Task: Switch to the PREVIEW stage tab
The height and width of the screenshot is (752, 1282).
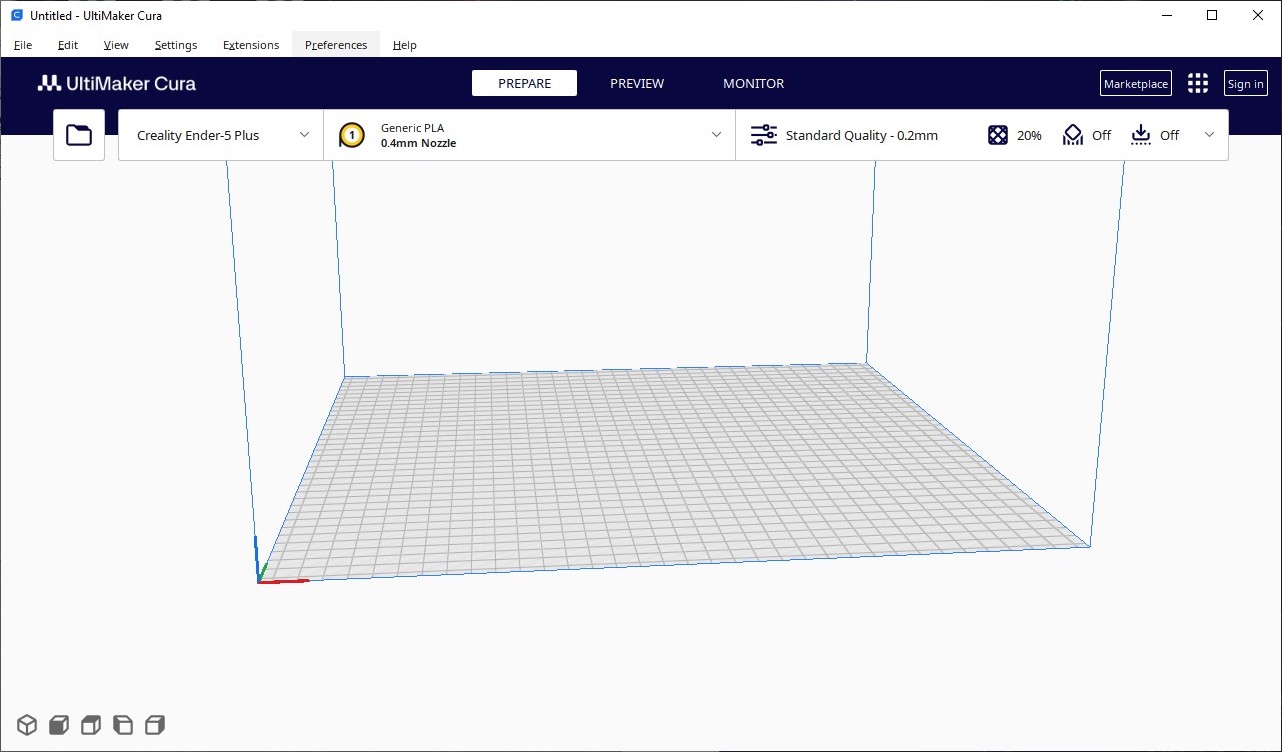Action: (637, 84)
